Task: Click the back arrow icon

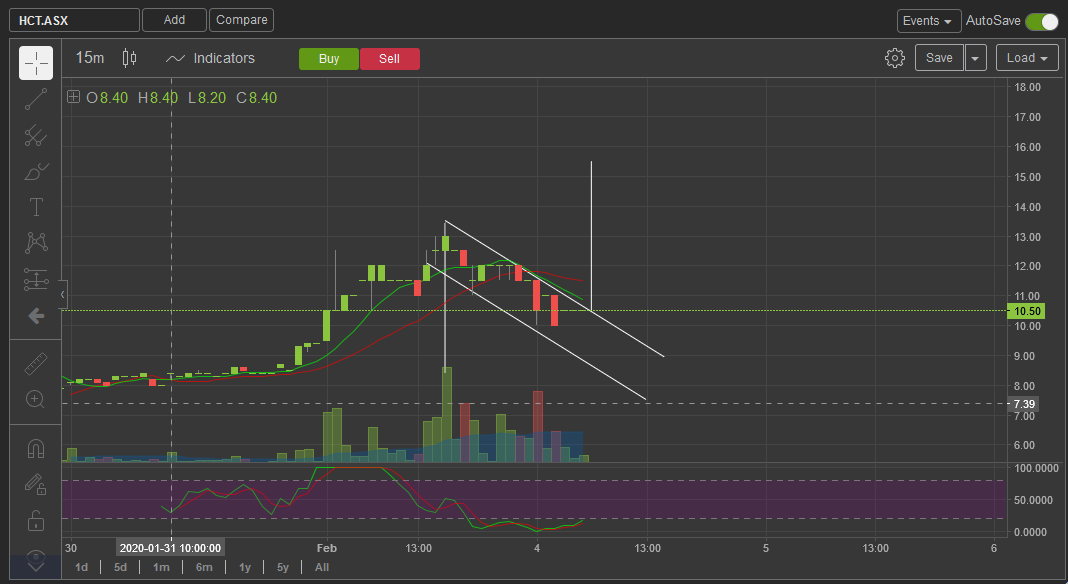Action: pyautogui.click(x=35, y=316)
